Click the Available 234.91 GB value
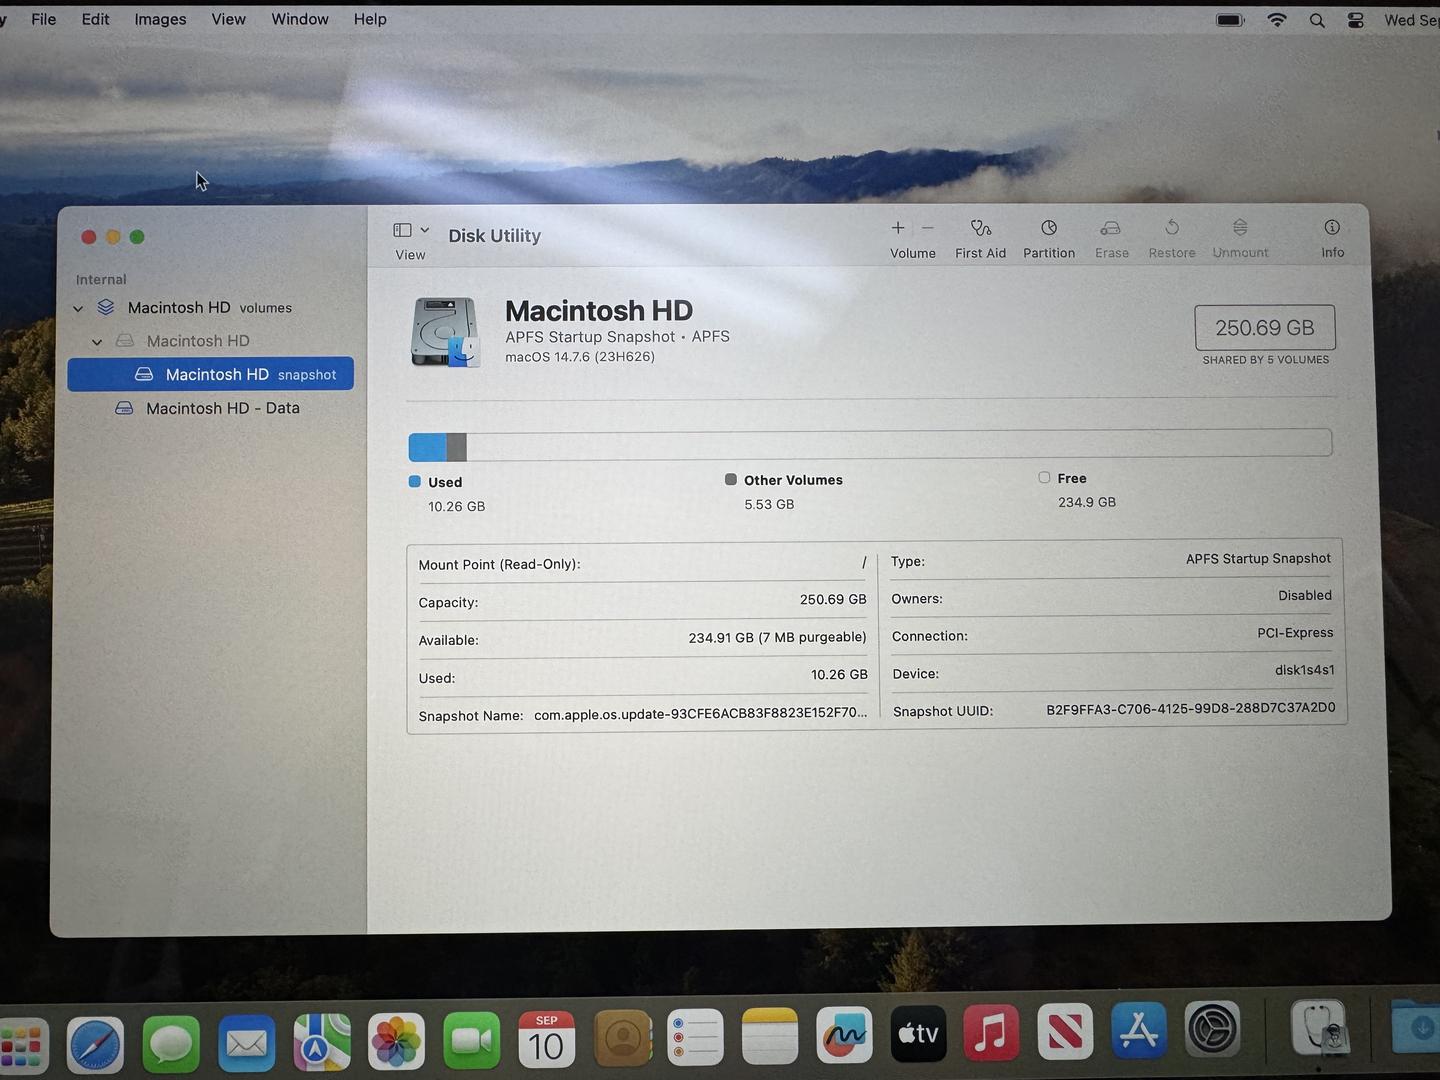 tap(777, 637)
